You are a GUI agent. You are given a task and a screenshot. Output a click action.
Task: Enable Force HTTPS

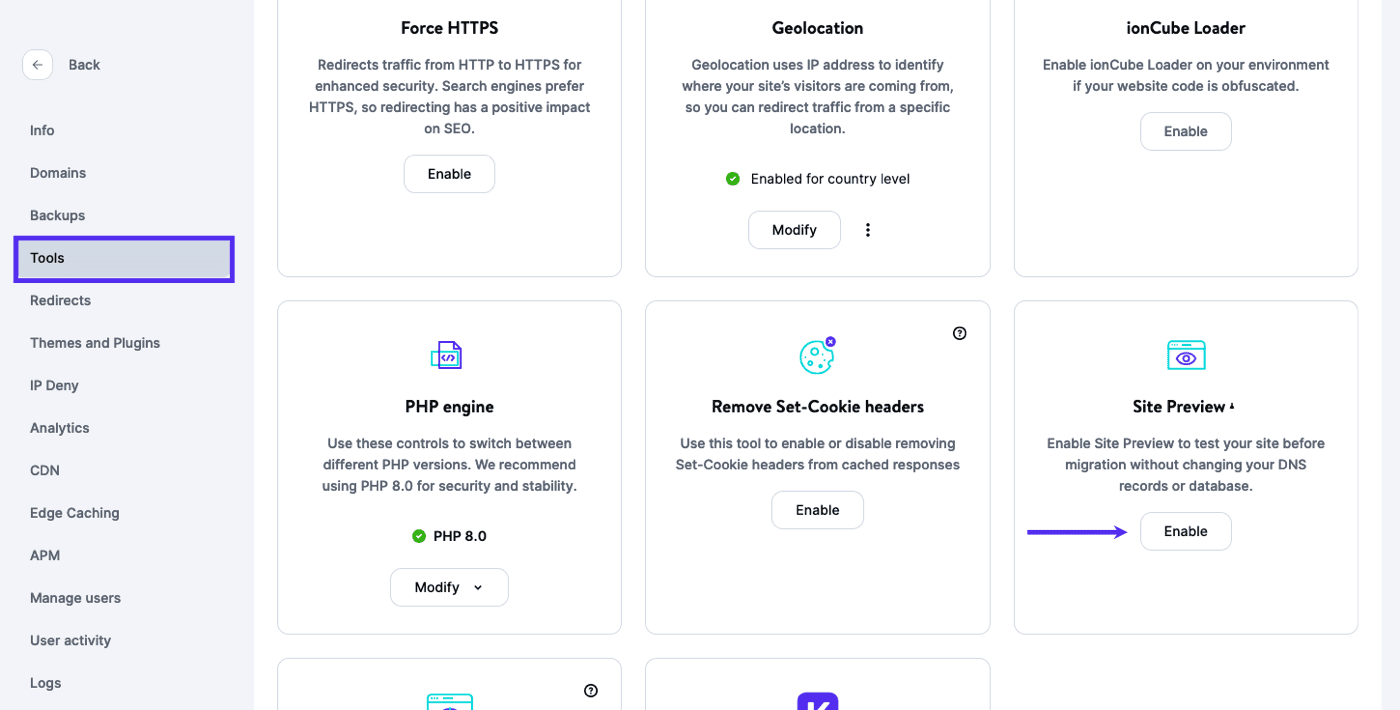(x=449, y=173)
